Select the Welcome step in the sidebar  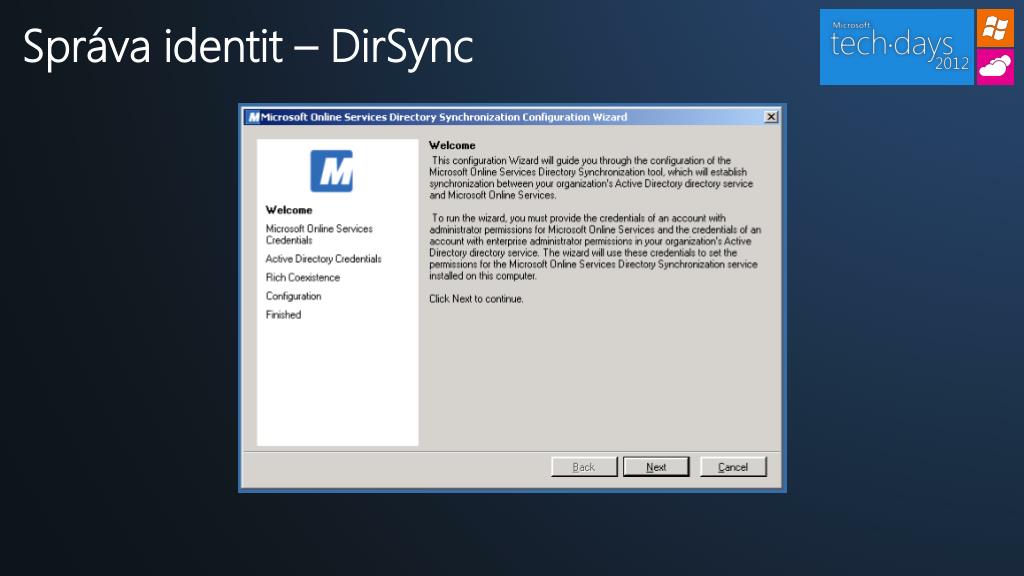tap(289, 210)
